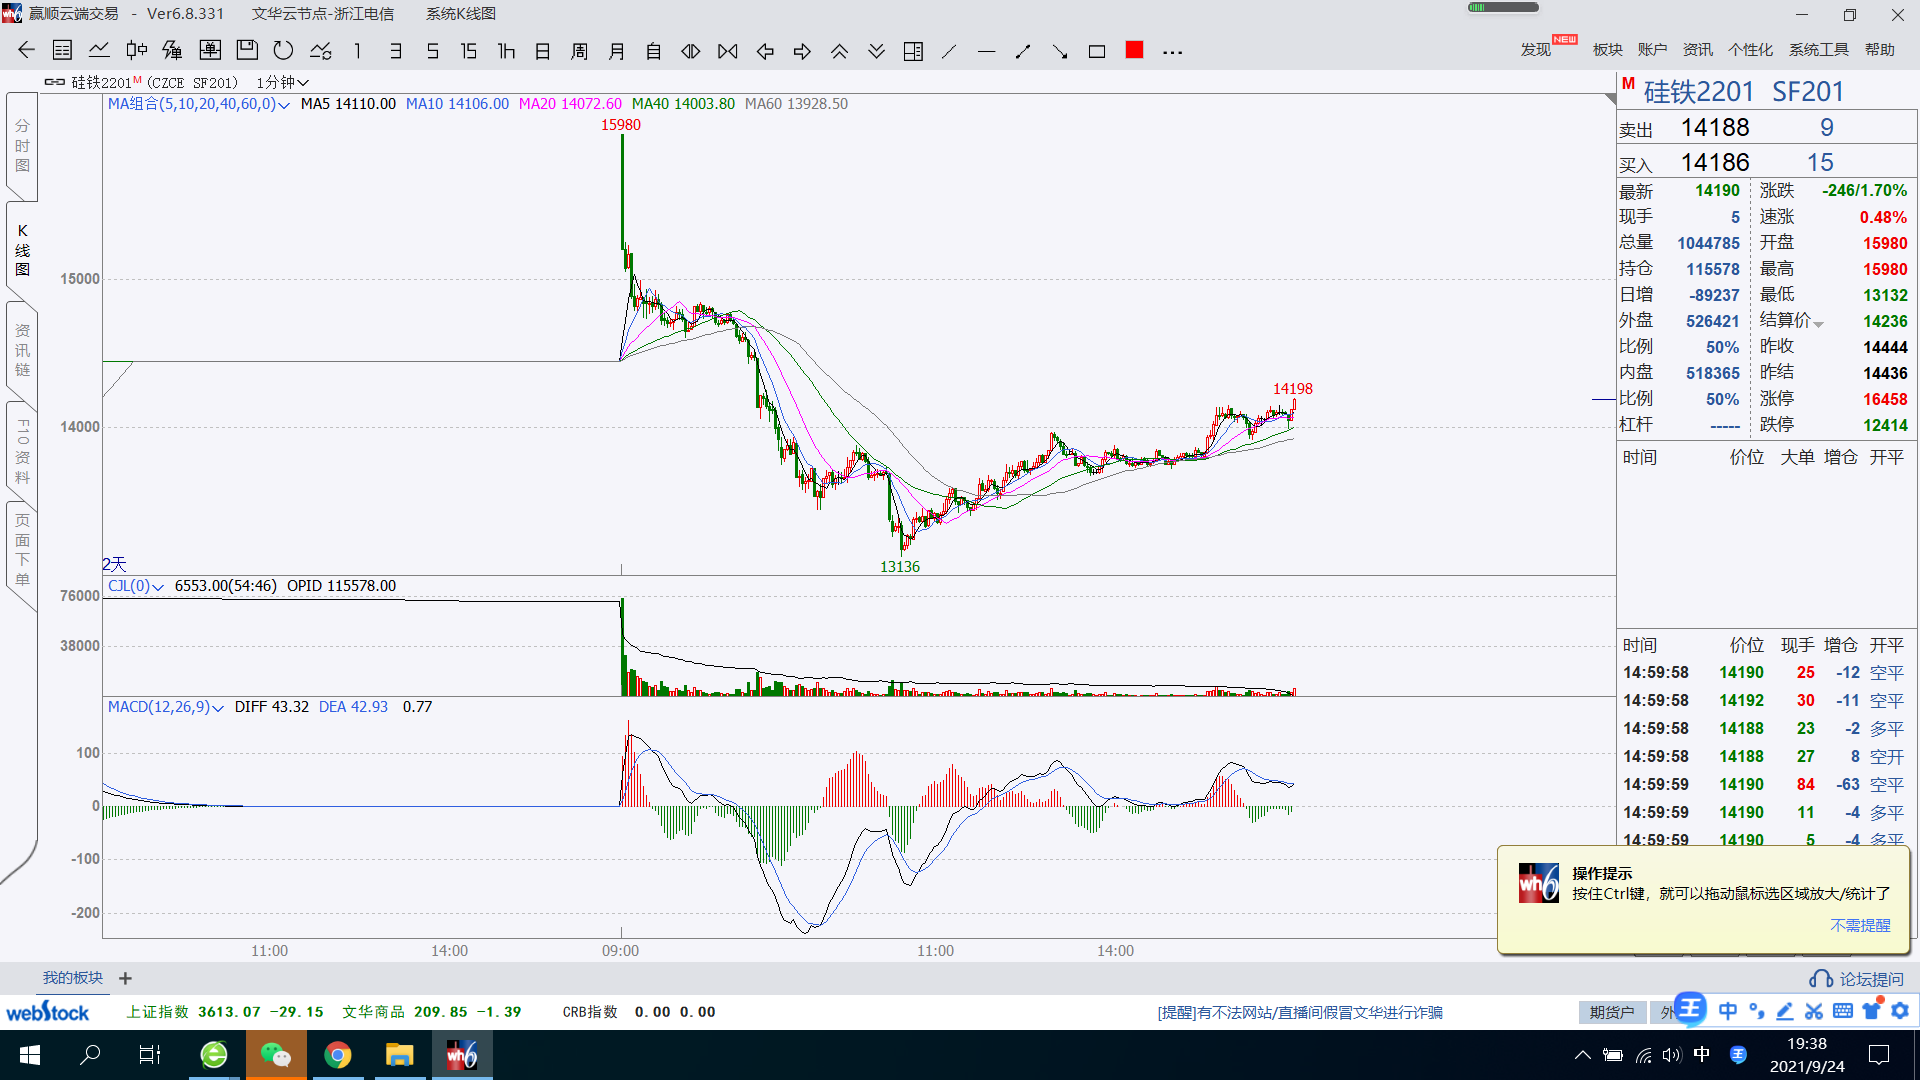The width and height of the screenshot is (1920, 1080).
Task: Select the 1-hour period icon
Action: 506,51
